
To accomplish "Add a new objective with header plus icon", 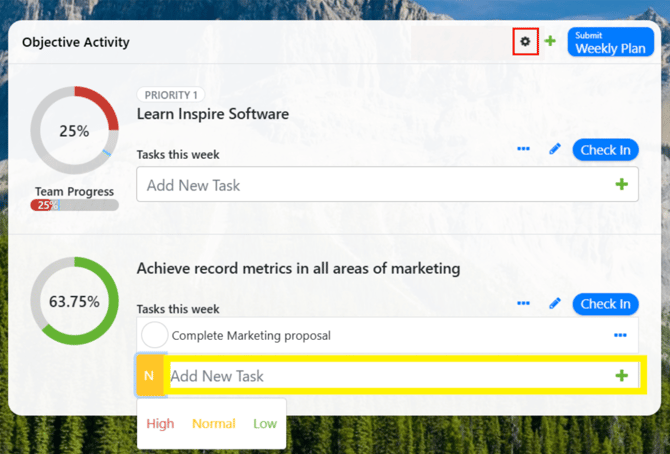I will [x=550, y=41].
